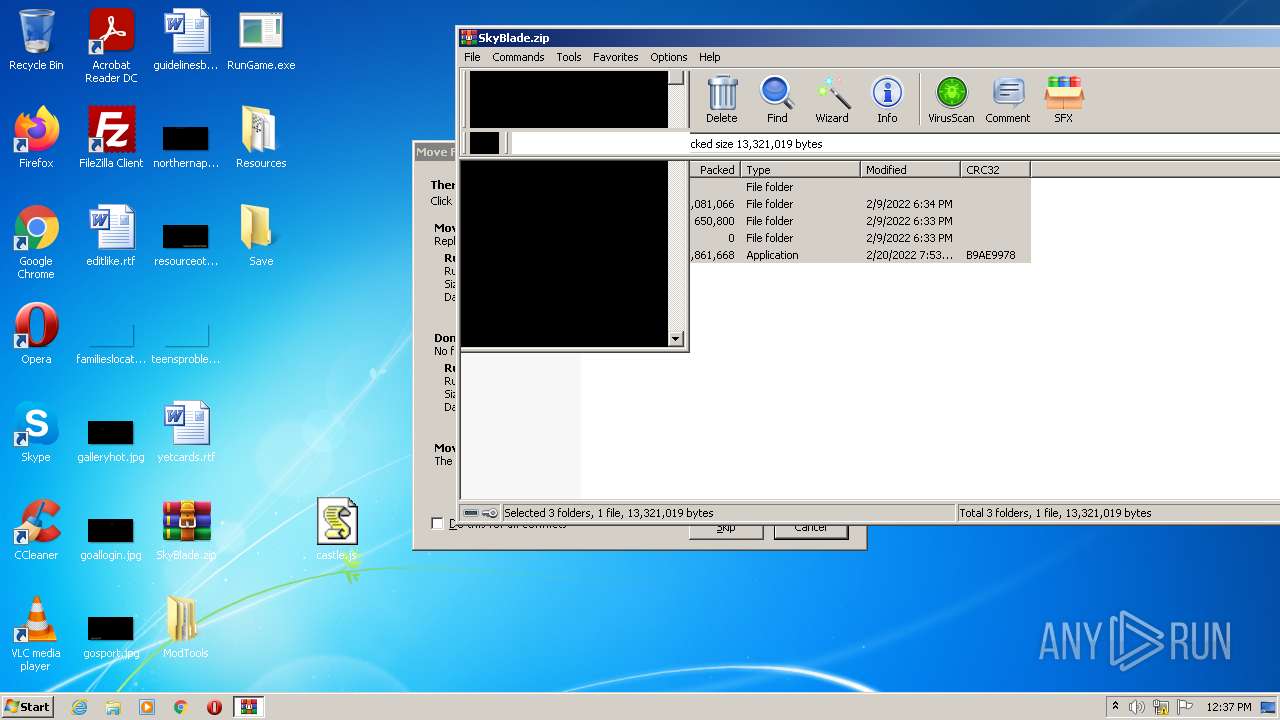This screenshot has height=720, width=1280.
Task: Click the Skip button in the Move File dialog
Action: point(726,530)
